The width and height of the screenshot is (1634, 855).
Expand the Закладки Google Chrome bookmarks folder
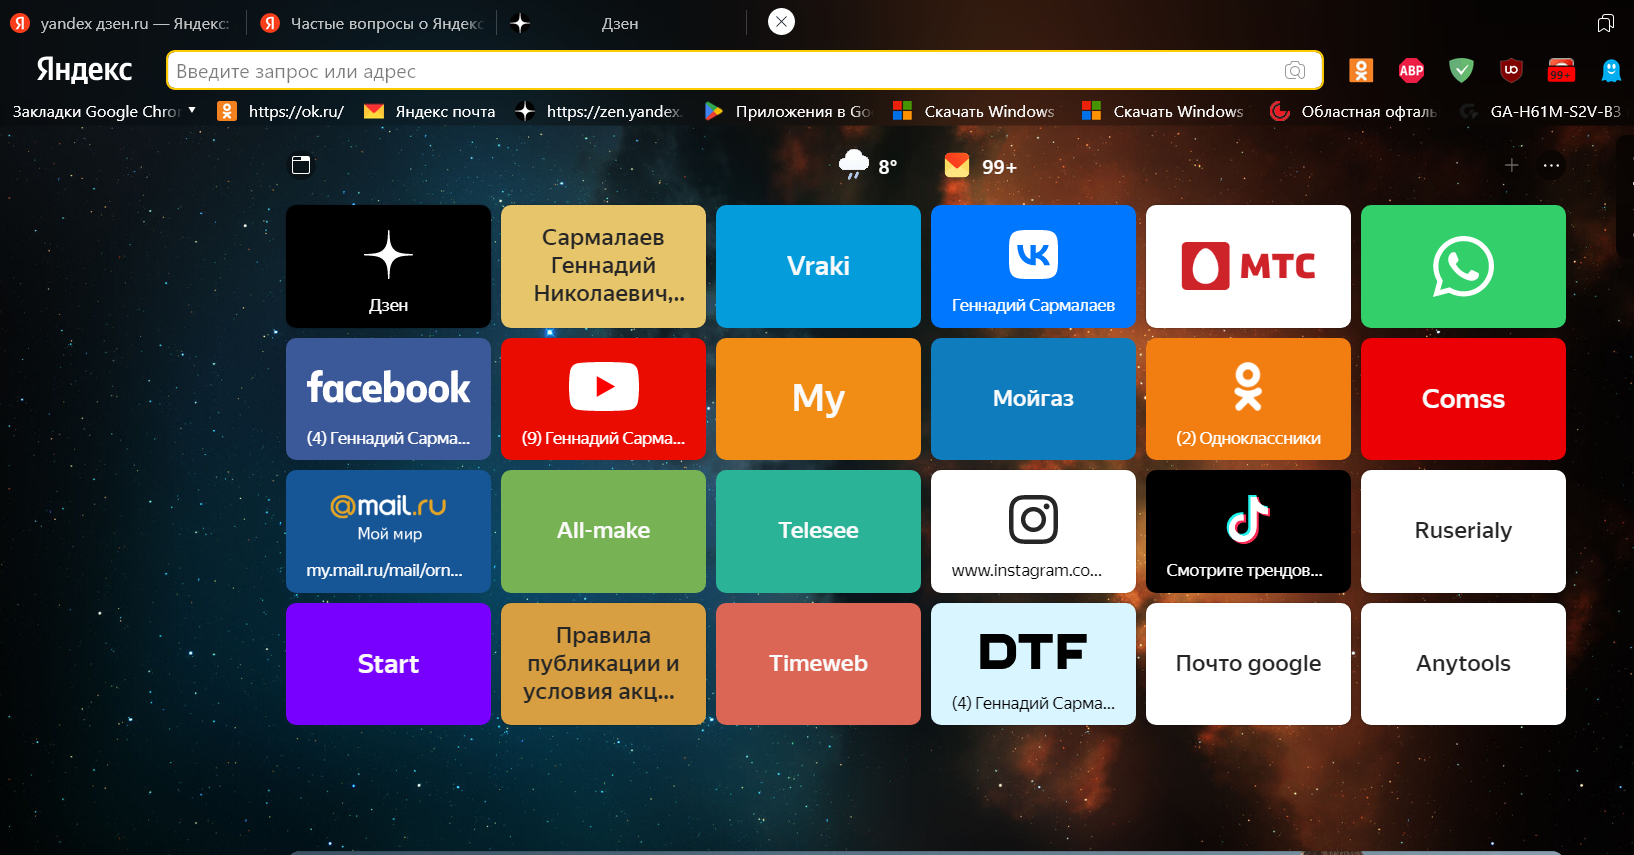[x=104, y=111]
